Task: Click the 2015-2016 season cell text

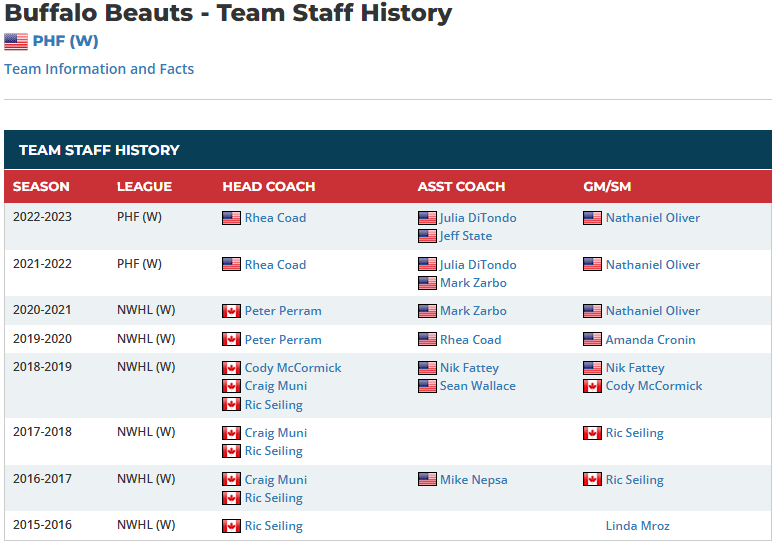Action: (43, 525)
